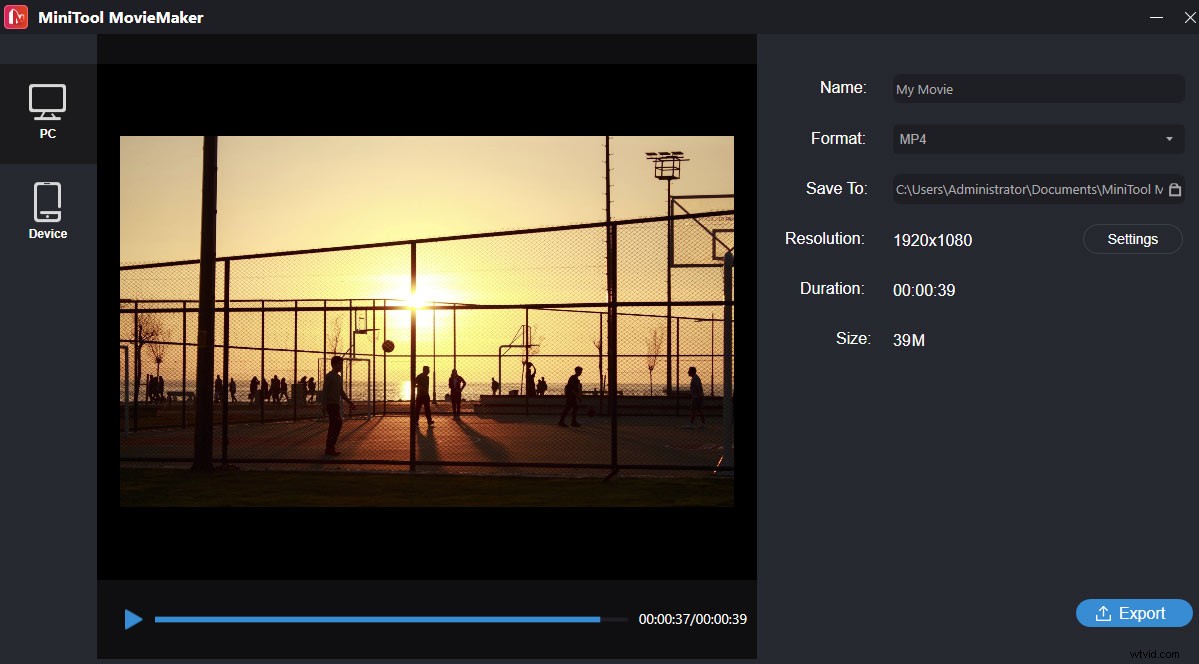Click the minimize icon in the title bar
The image size is (1199, 664).
[x=1156, y=17]
